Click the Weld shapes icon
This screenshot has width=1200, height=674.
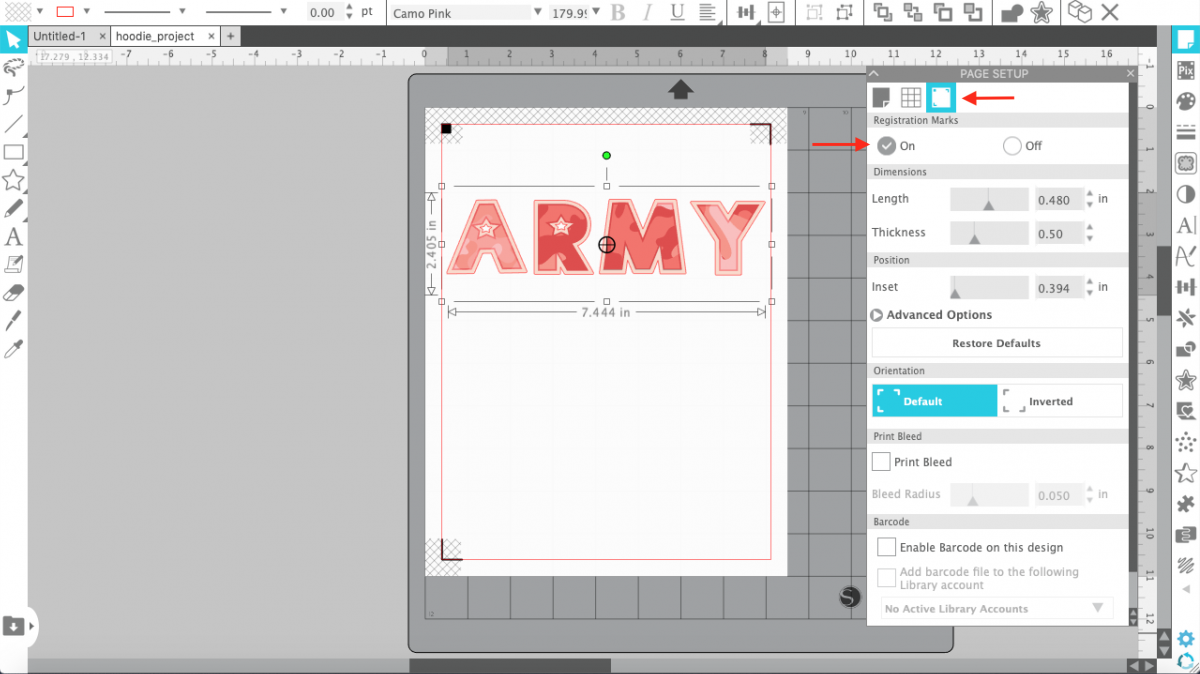pos(1013,12)
